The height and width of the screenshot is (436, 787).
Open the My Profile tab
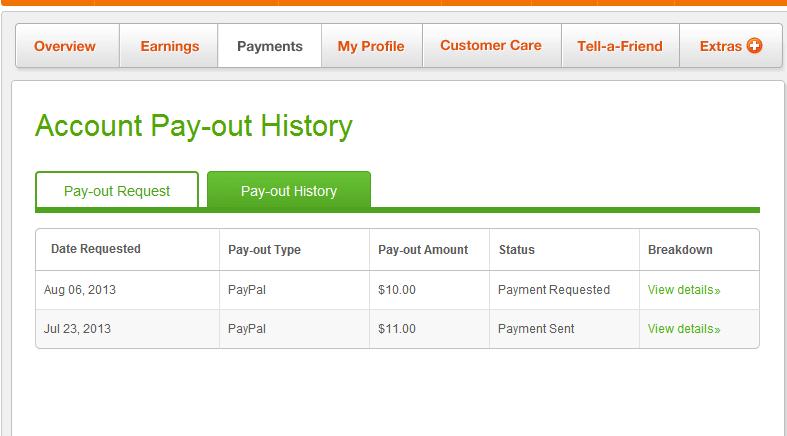(371, 46)
